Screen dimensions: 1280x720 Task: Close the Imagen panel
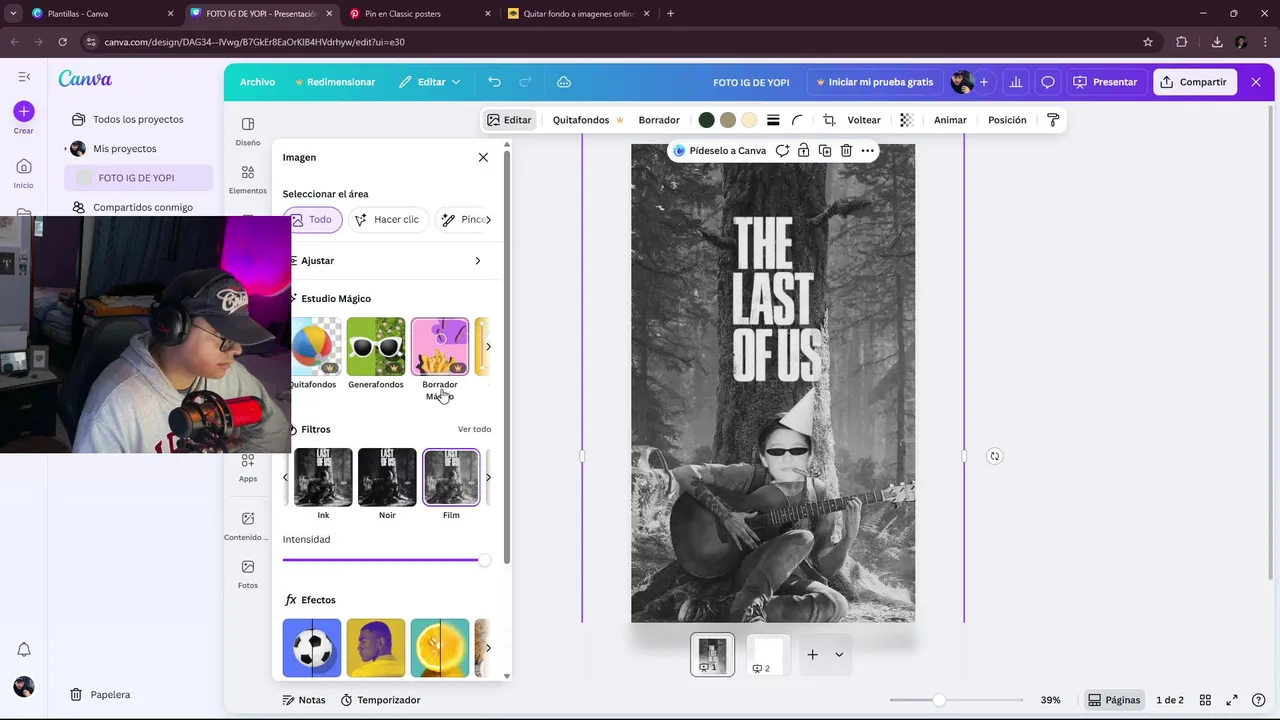(483, 157)
